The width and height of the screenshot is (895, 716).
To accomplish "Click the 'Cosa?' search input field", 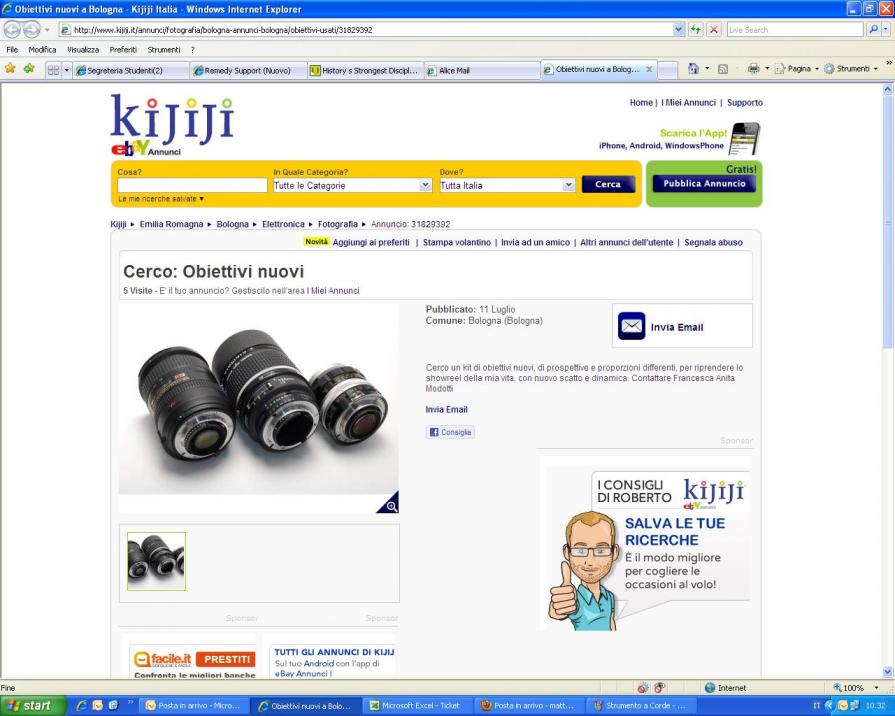I will pyautogui.click(x=192, y=185).
